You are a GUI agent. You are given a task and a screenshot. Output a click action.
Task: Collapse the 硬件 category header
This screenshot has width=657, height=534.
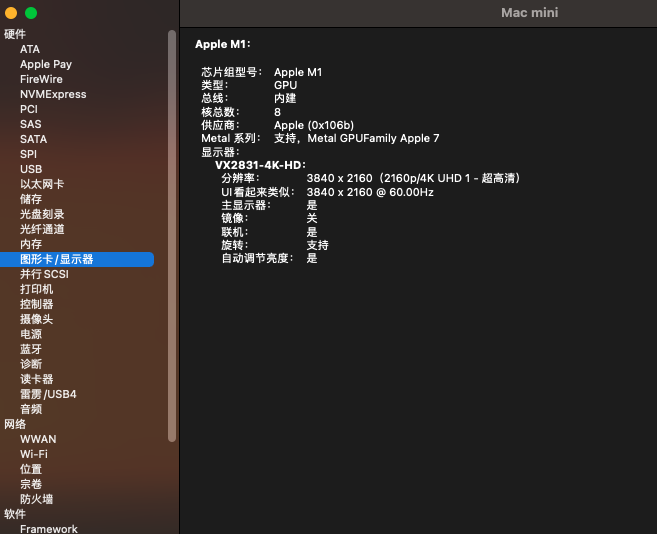15,34
